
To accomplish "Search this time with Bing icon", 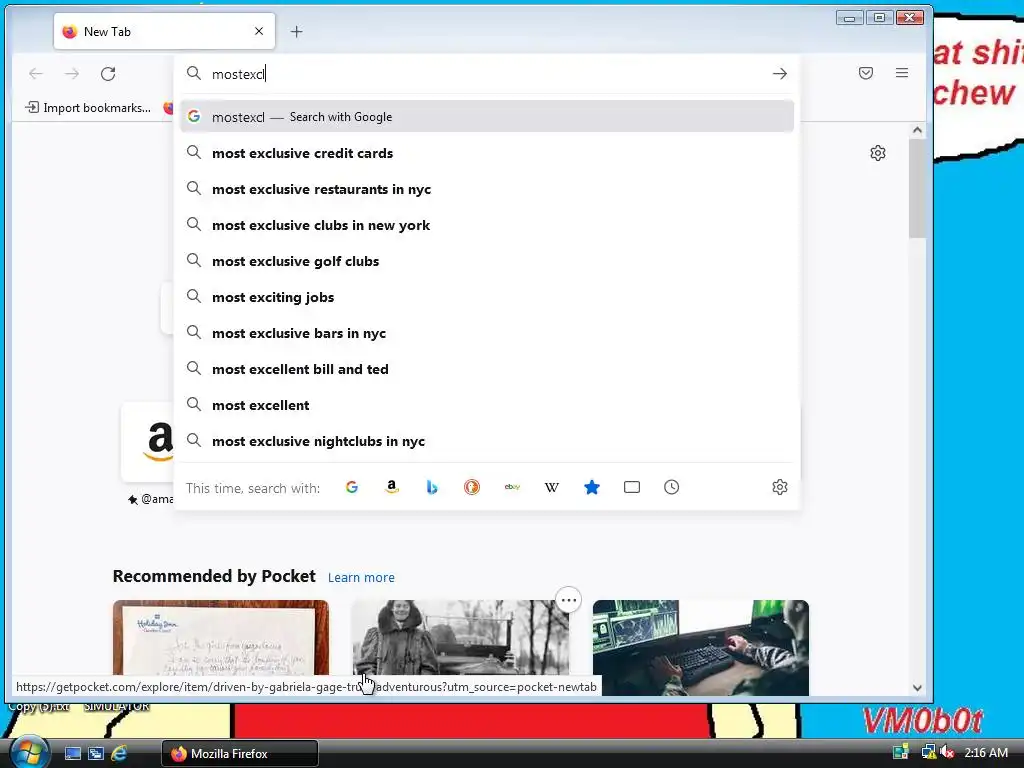I will coord(432,487).
